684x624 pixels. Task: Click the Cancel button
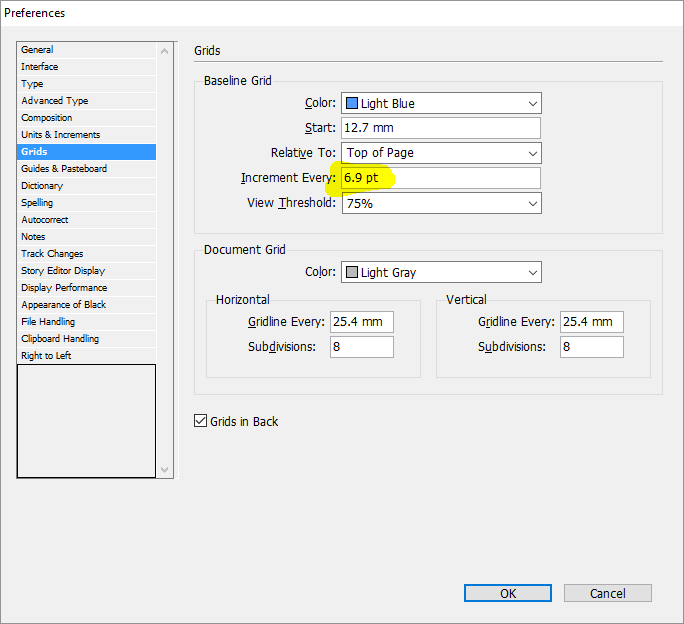click(608, 593)
